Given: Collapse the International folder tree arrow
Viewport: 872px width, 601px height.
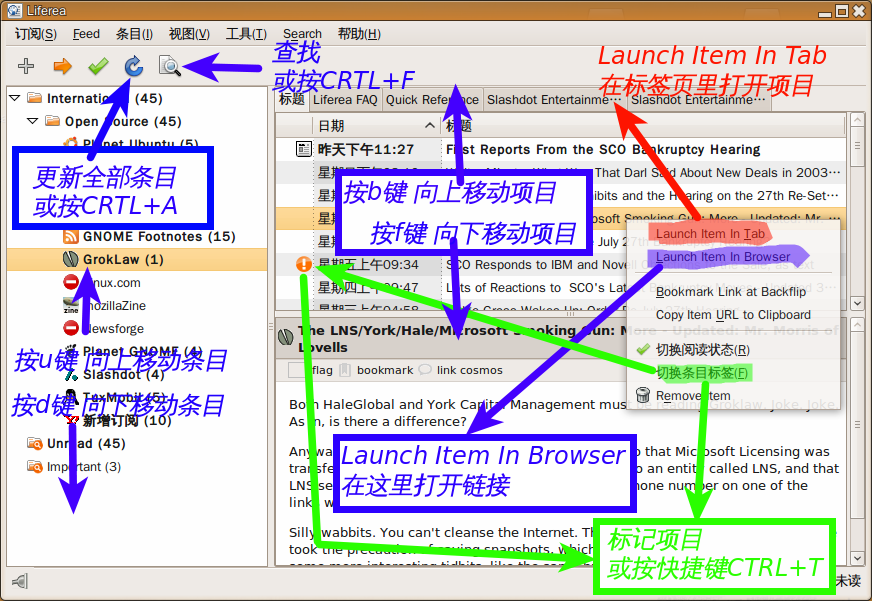Looking at the screenshot, I should [x=15, y=98].
